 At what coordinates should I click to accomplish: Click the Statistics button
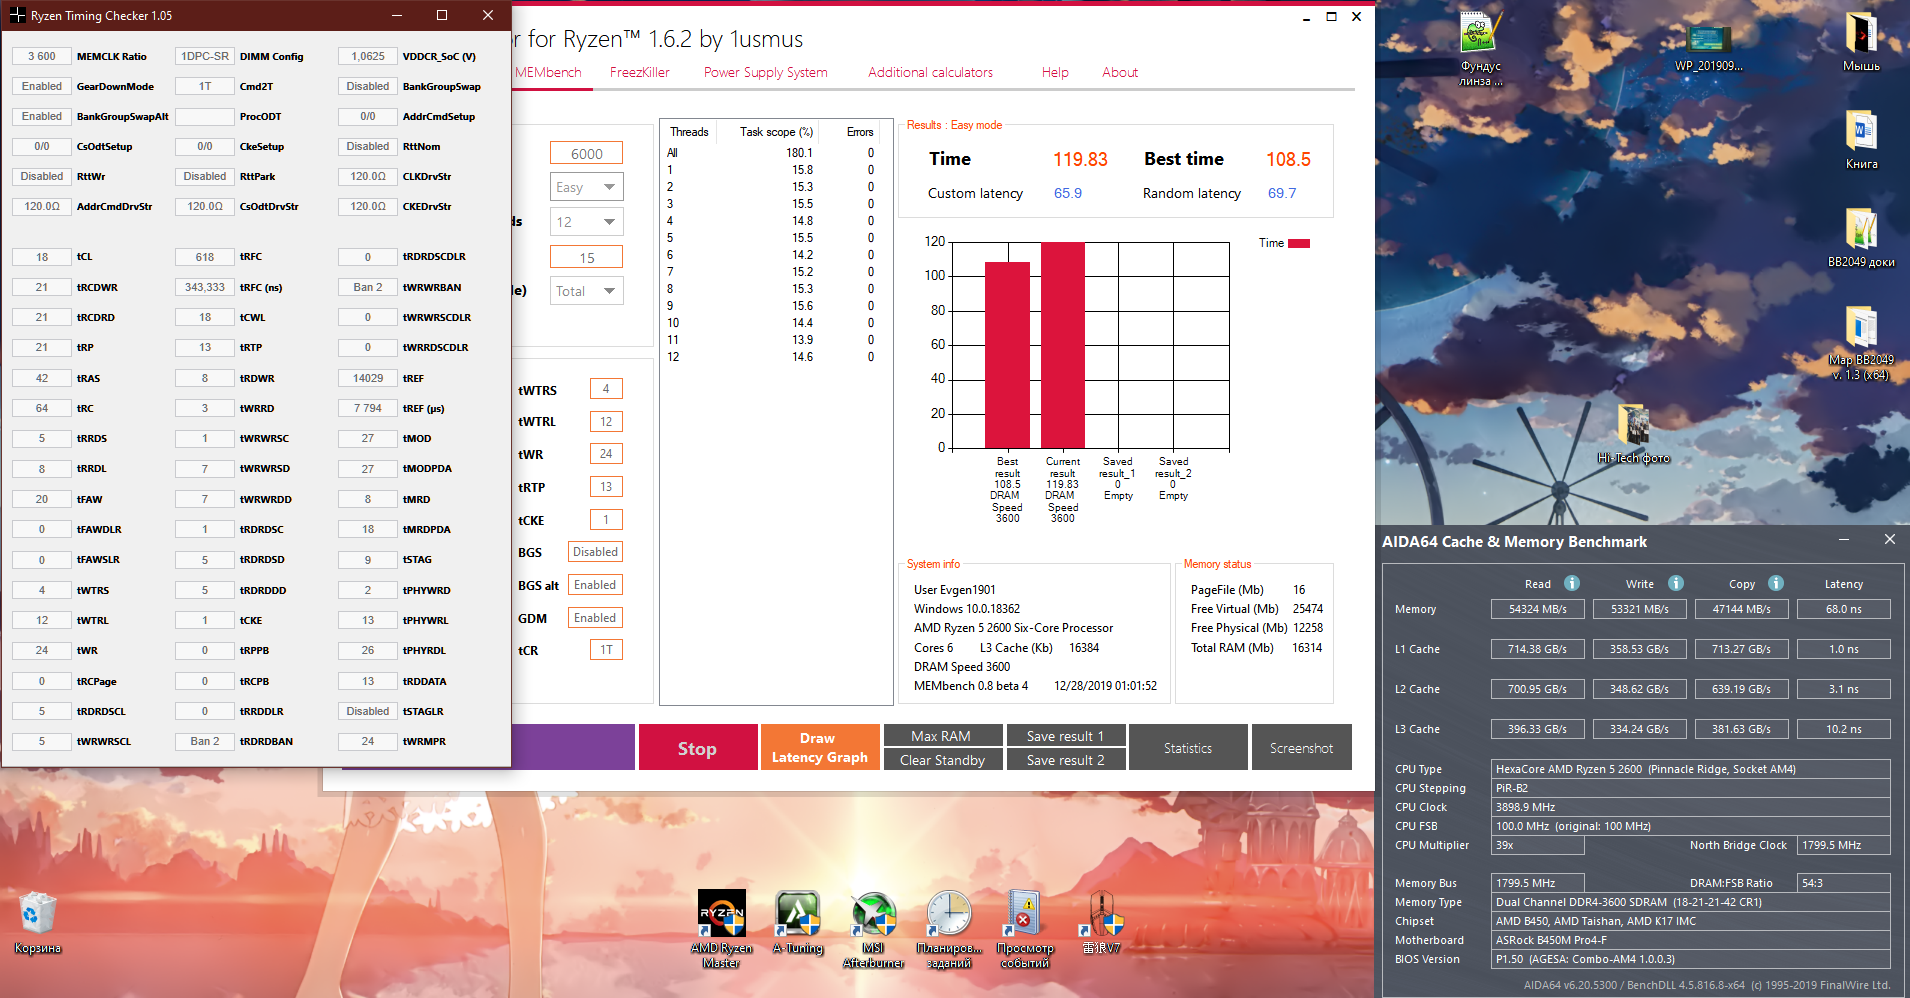(x=1188, y=747)
